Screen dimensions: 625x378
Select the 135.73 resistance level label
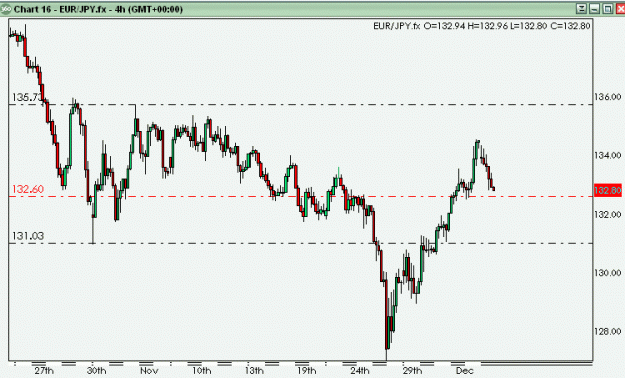click(x=27, y=97)
